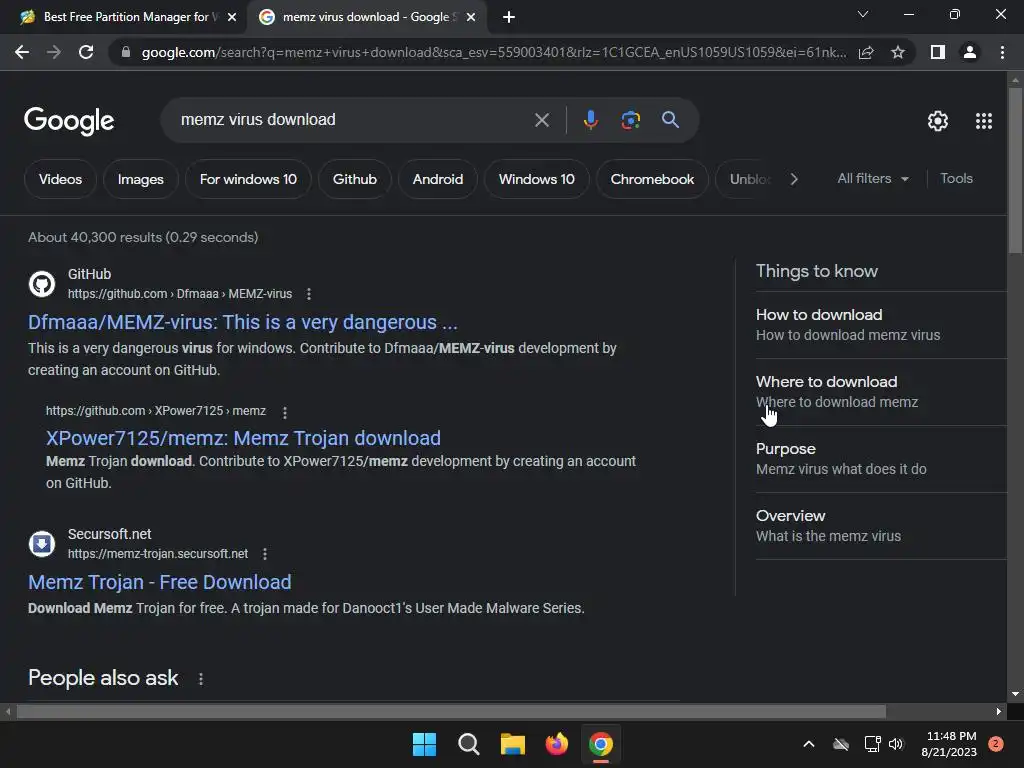Open Chrome three-dot customize menu

(x=1002, y=52)
